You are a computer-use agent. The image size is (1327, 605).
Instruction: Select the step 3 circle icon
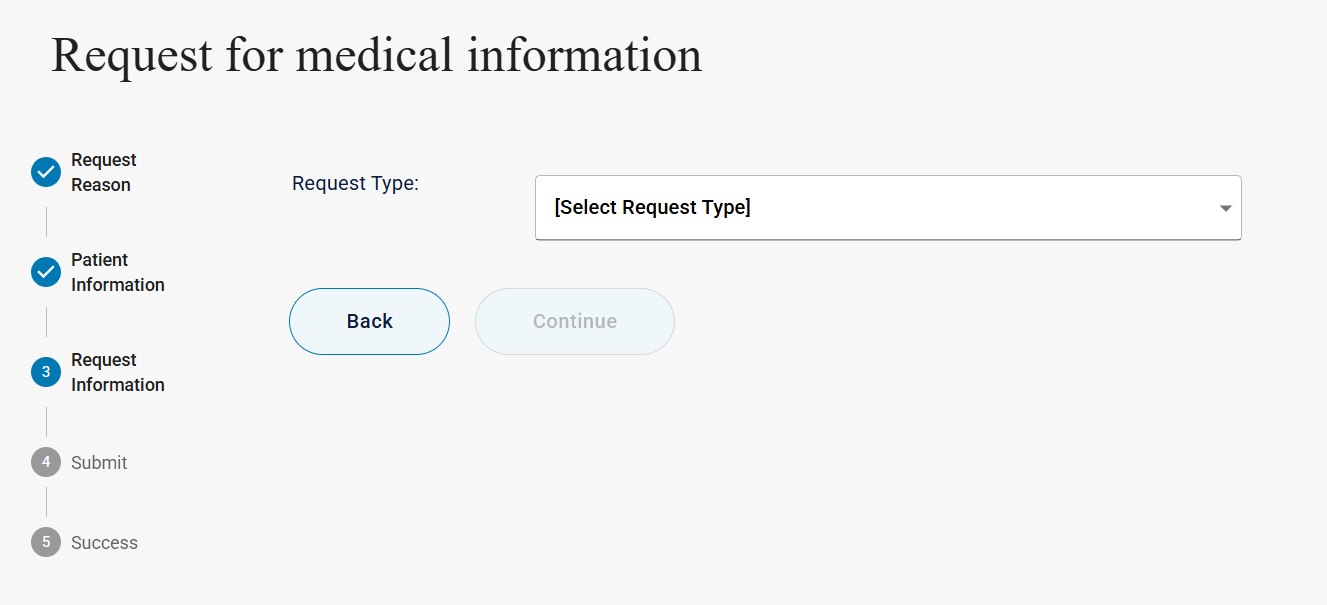(x=46, y=372)
